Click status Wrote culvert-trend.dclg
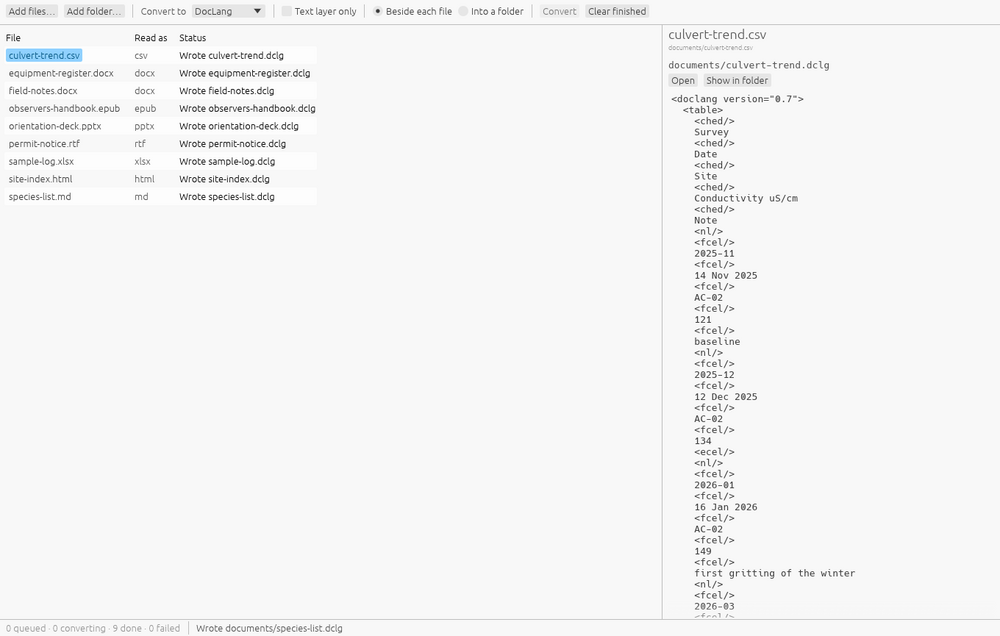The width and height of the screenshot is (1000, 636). [232, 55]
